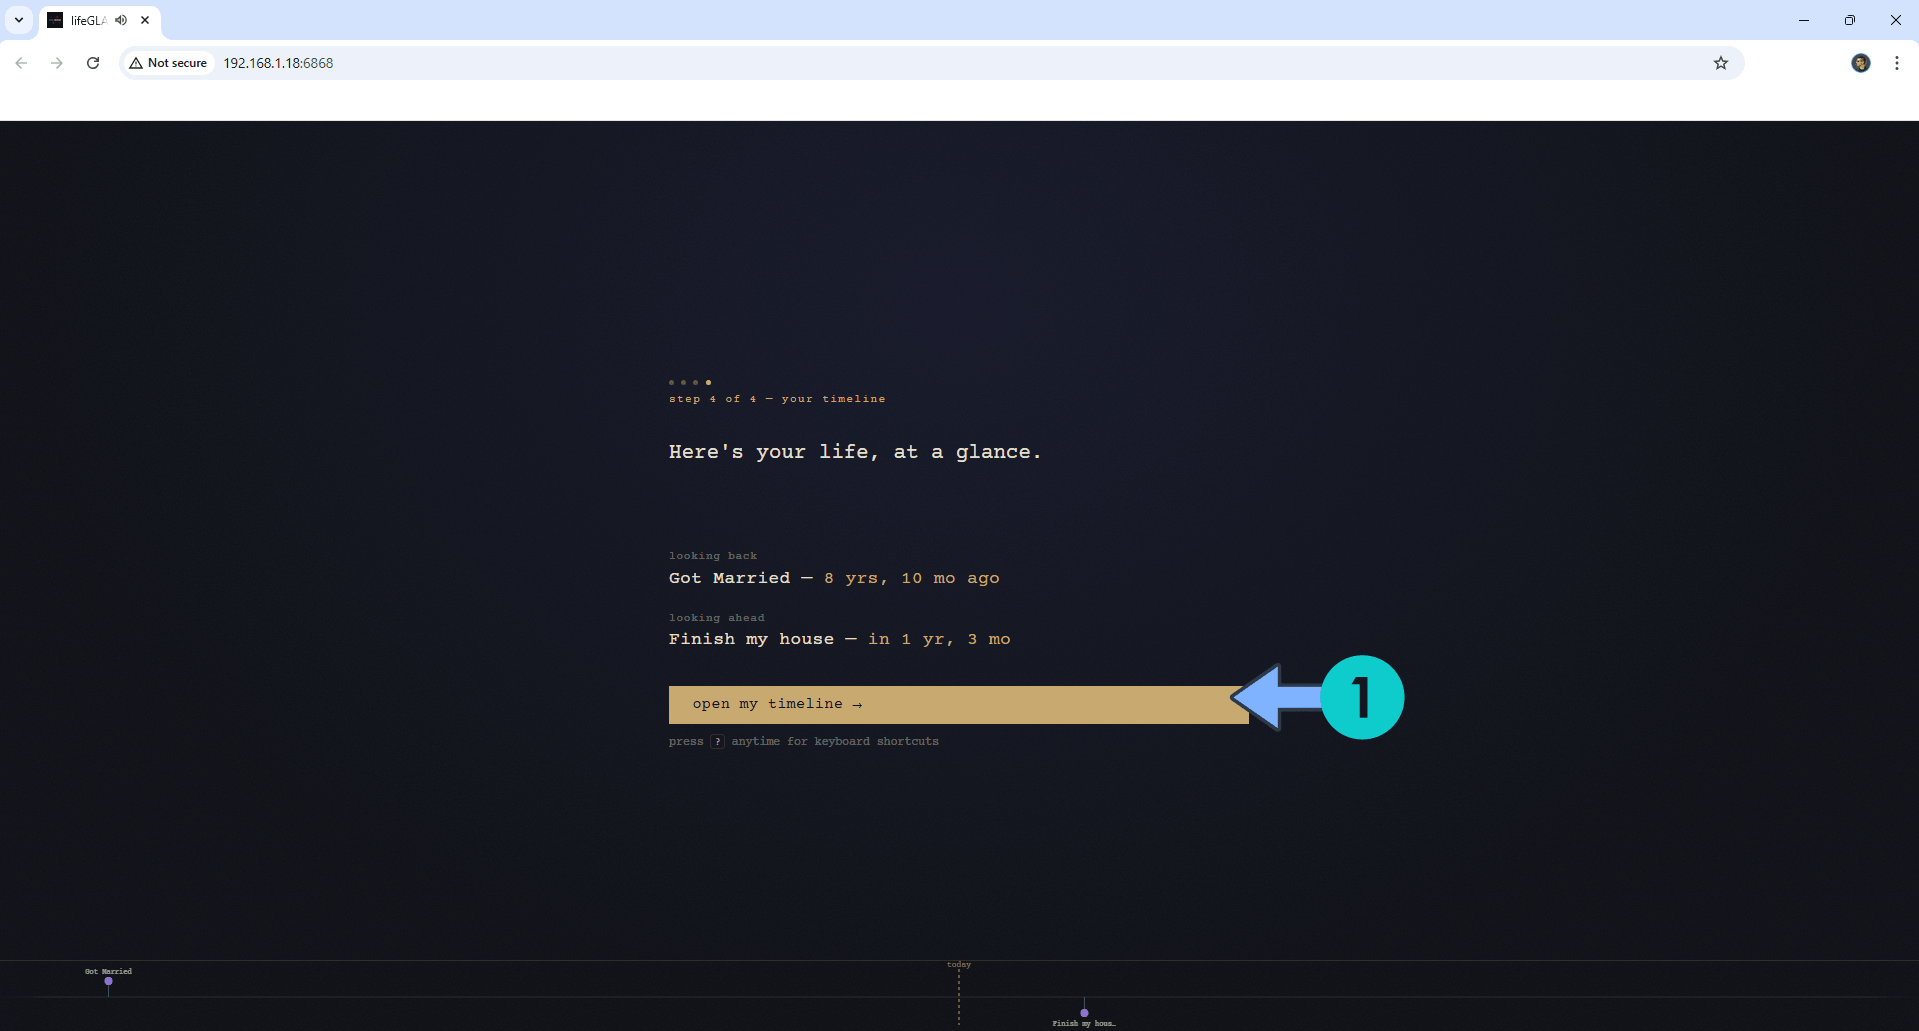Click the 'today' dashed line on timeline
The width and height of the screenshot is (1919, 1031).
pos(958,993)
